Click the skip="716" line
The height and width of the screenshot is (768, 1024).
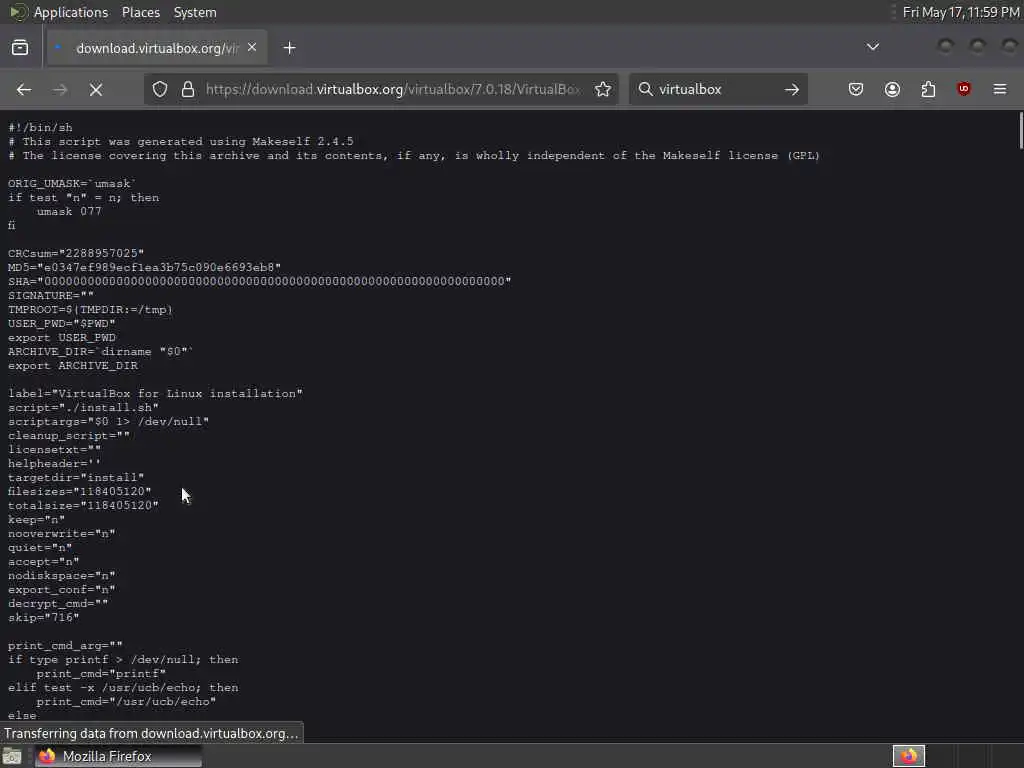point(43,618)
